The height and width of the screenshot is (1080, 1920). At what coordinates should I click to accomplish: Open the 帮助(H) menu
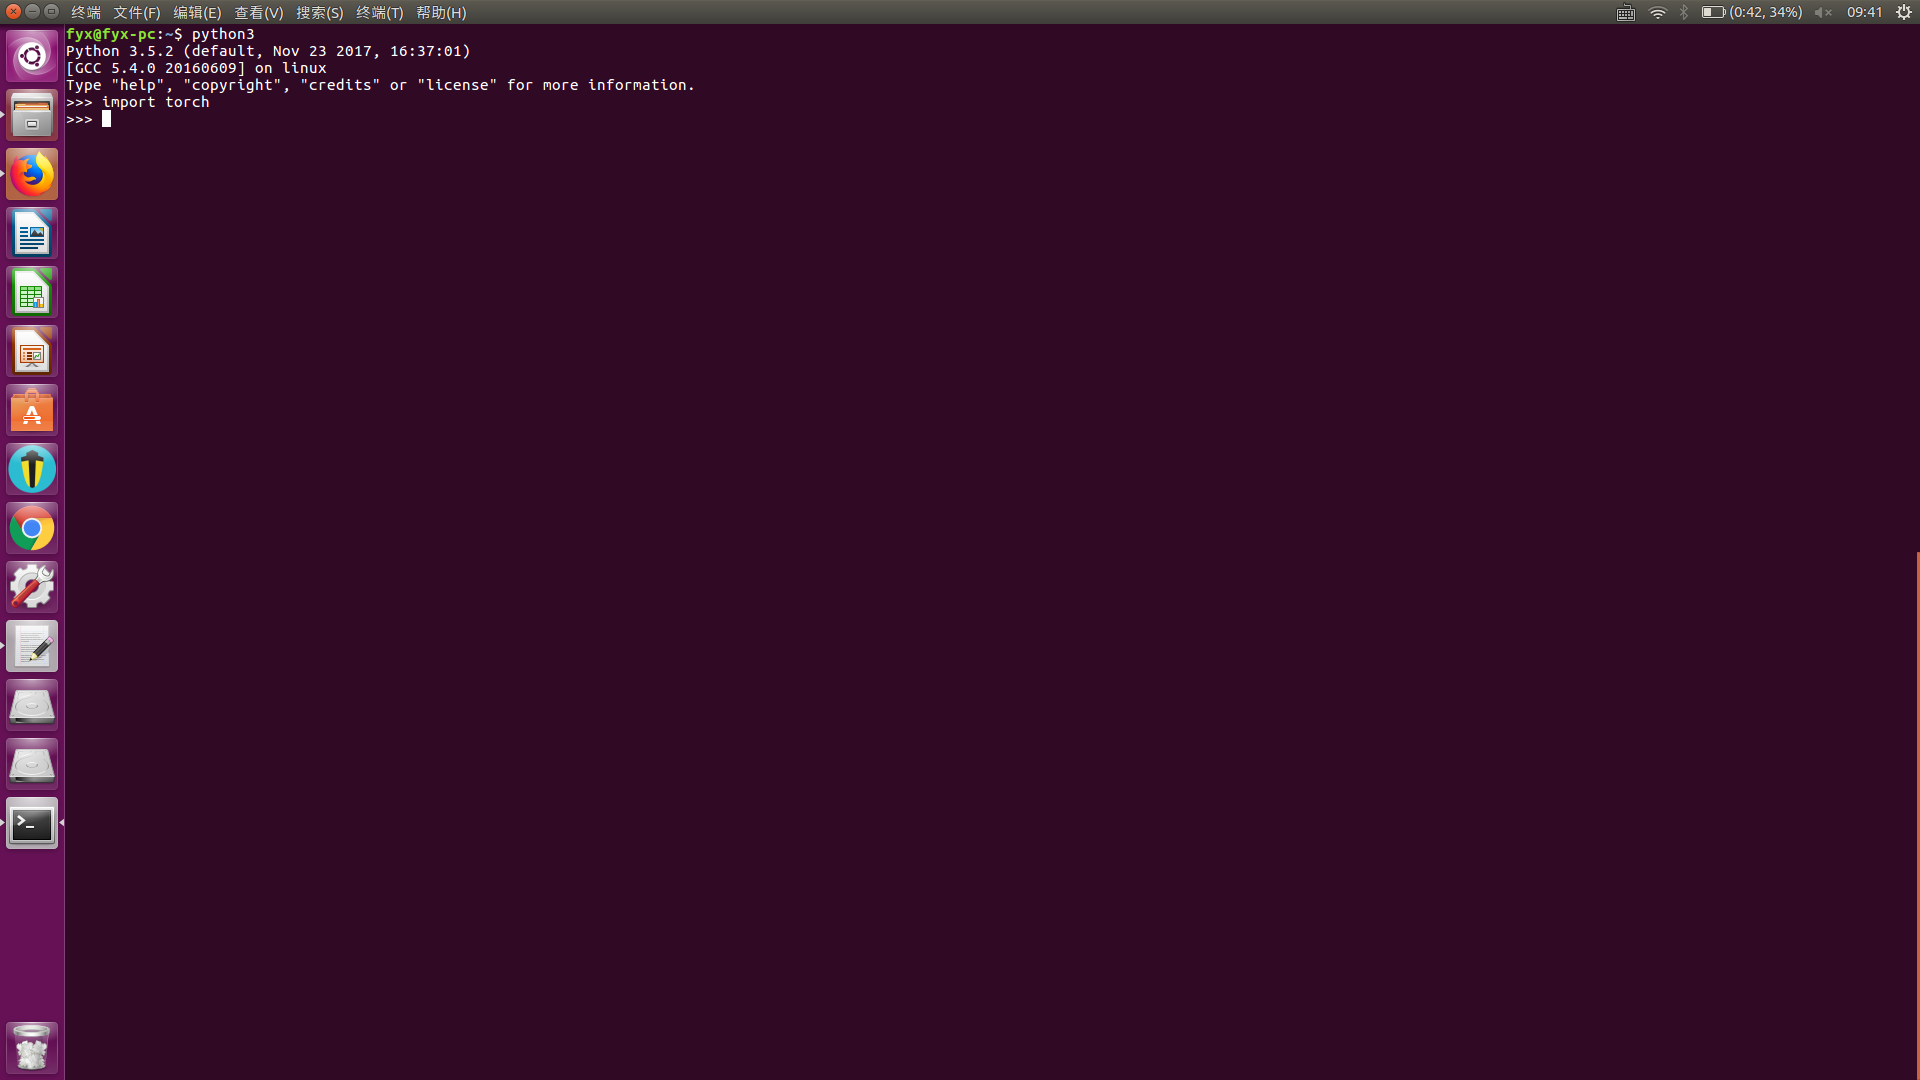pos(441,12)
